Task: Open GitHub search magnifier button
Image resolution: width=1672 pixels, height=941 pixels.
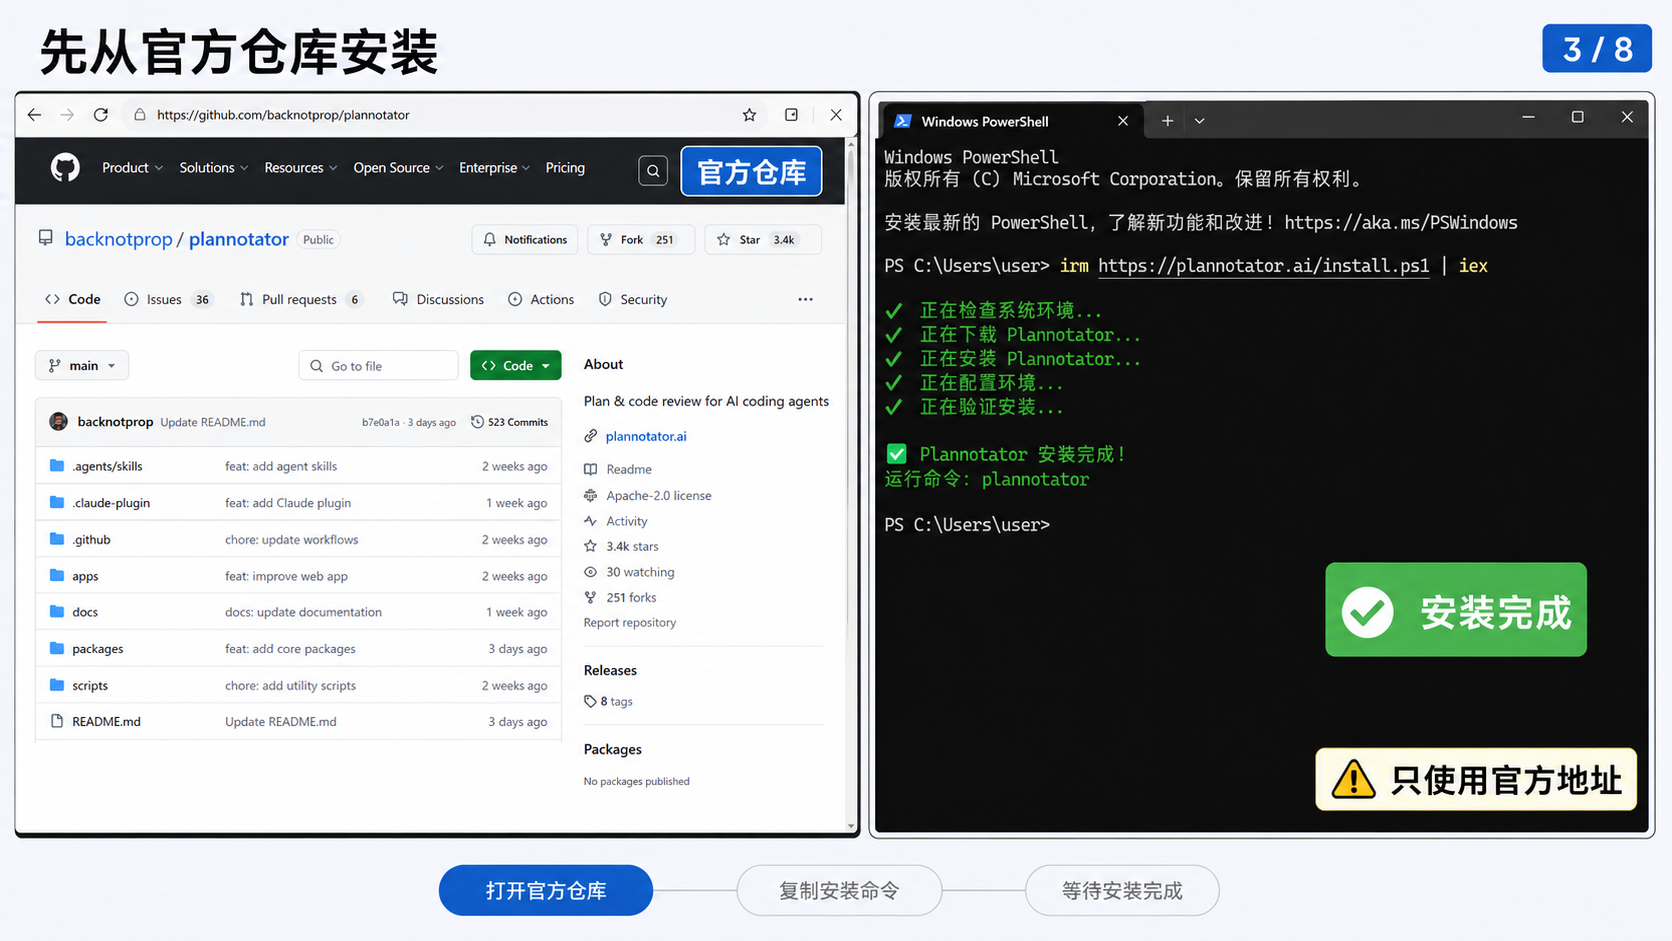Action: [653, 171]
